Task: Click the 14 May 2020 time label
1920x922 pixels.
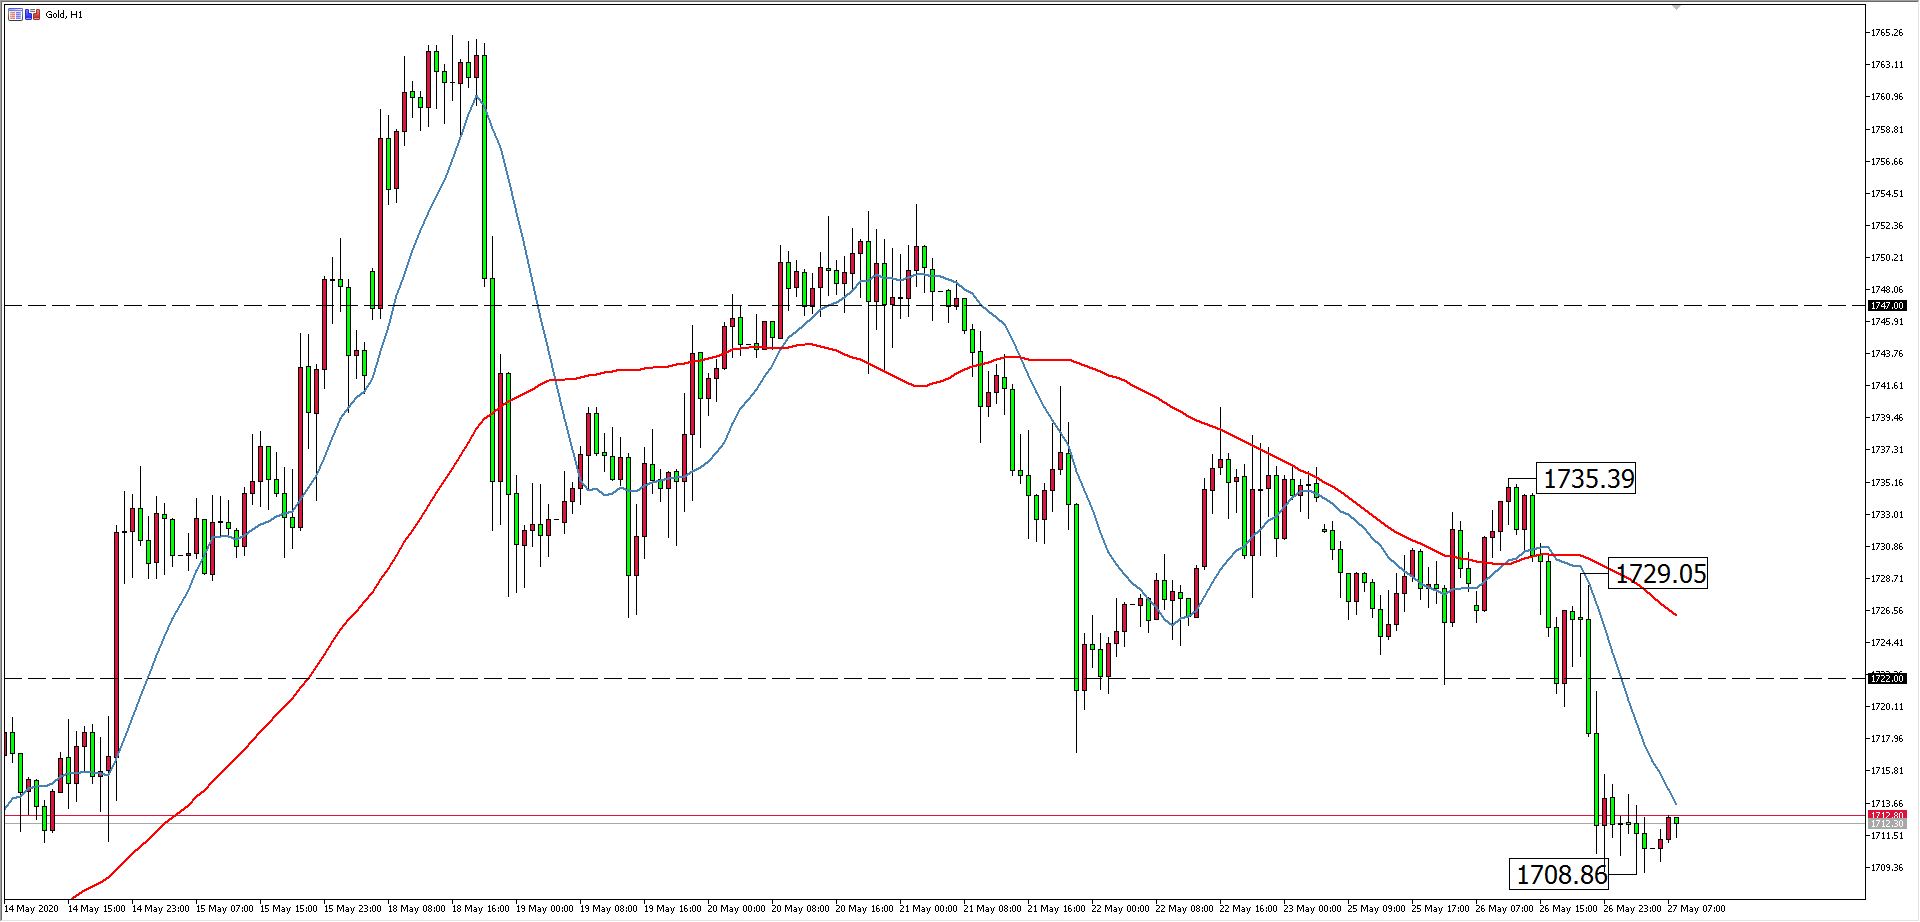Action: click(32, 909)
